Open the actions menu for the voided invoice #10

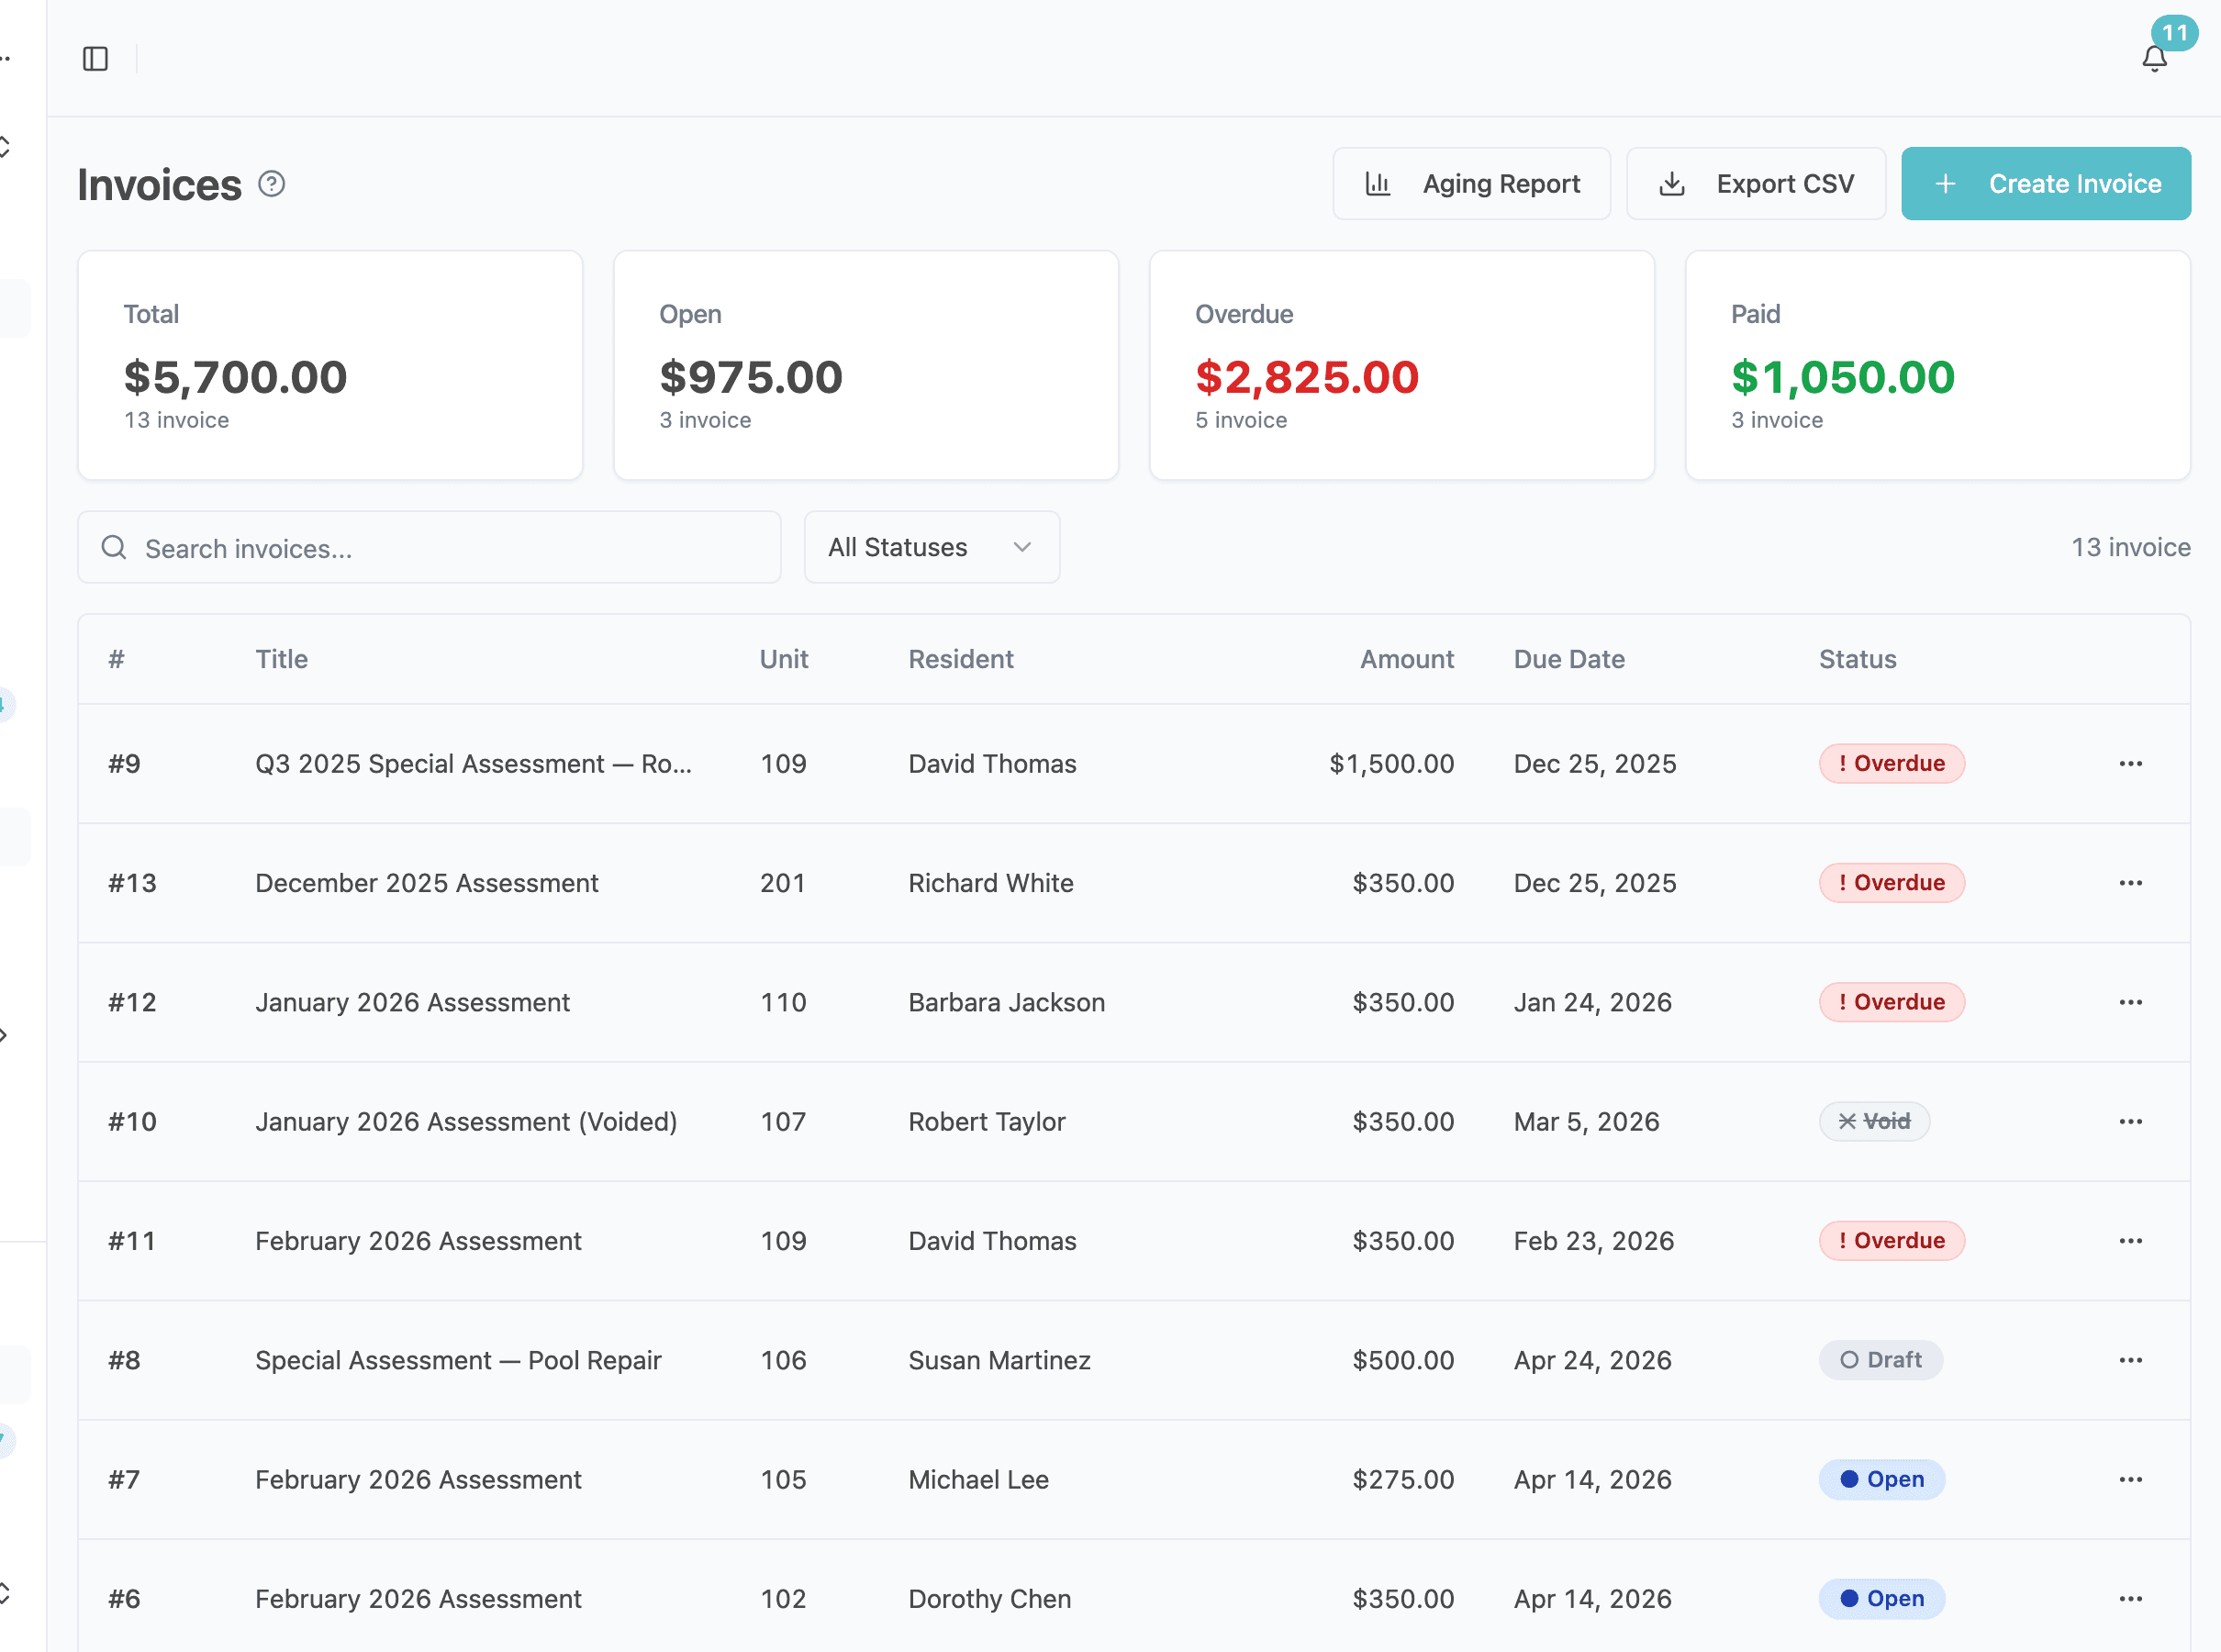coord(2131,1121)
